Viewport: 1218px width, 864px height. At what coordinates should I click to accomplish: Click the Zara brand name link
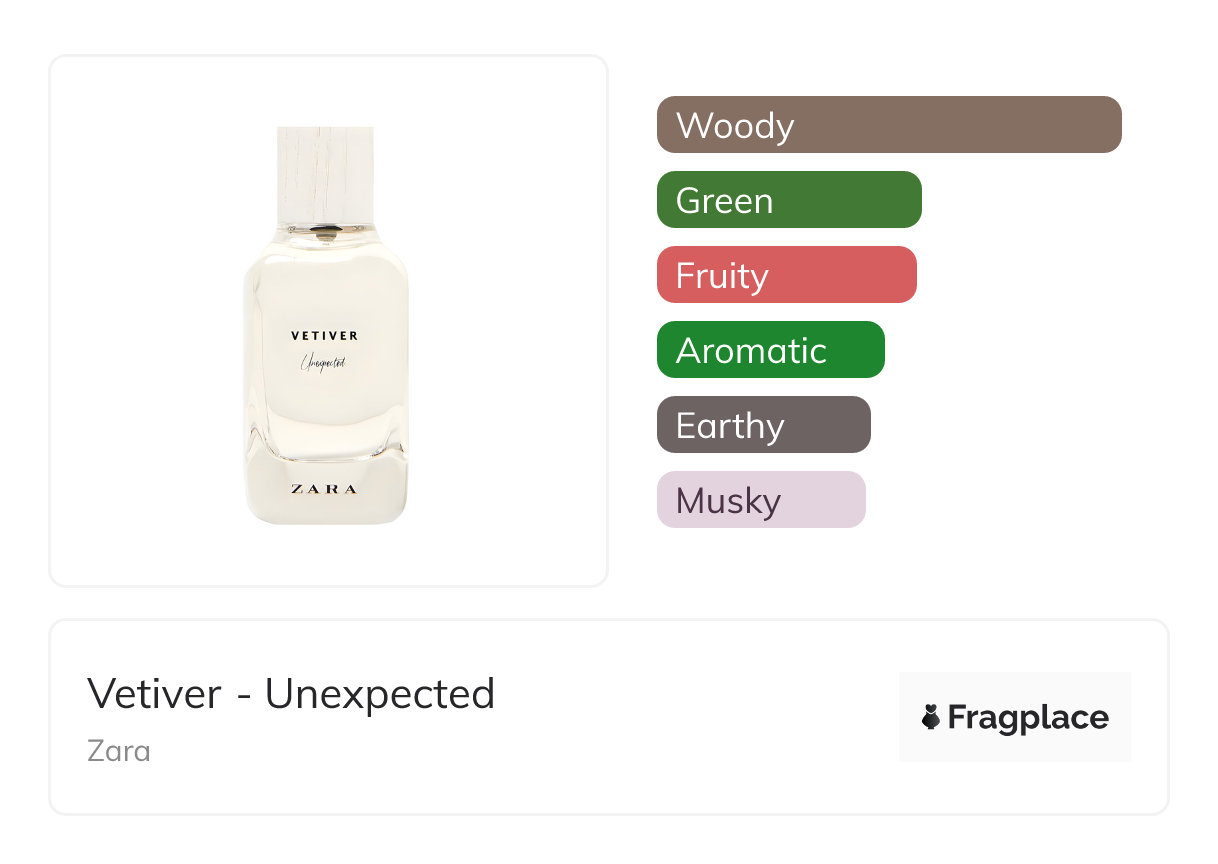pos(119,750)
